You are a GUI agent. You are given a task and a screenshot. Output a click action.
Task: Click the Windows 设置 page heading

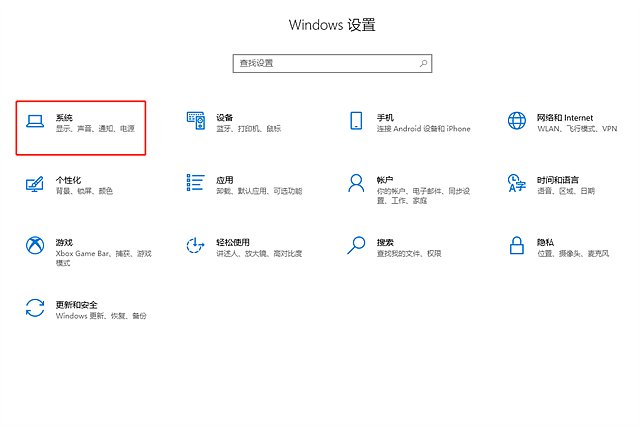(x=332, y=25)
